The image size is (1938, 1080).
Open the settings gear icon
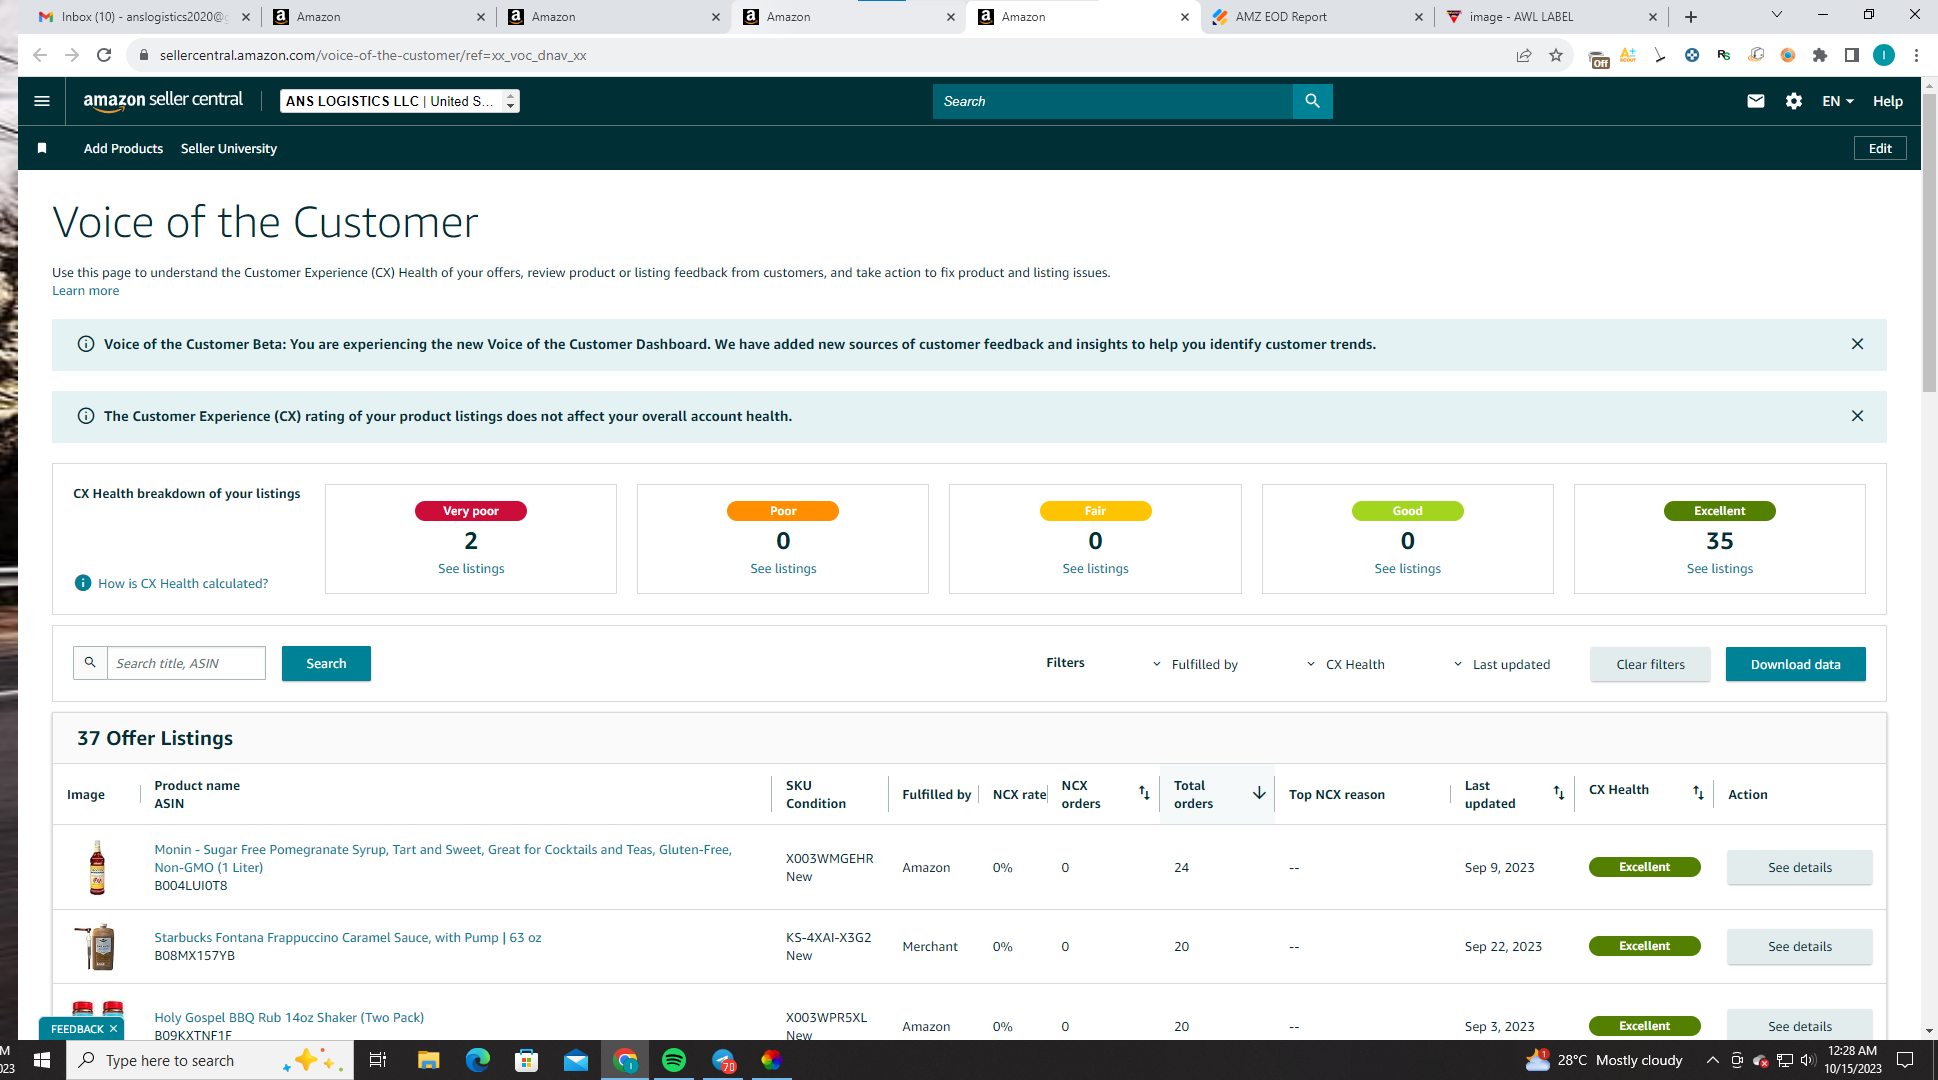coord(1794,101)
